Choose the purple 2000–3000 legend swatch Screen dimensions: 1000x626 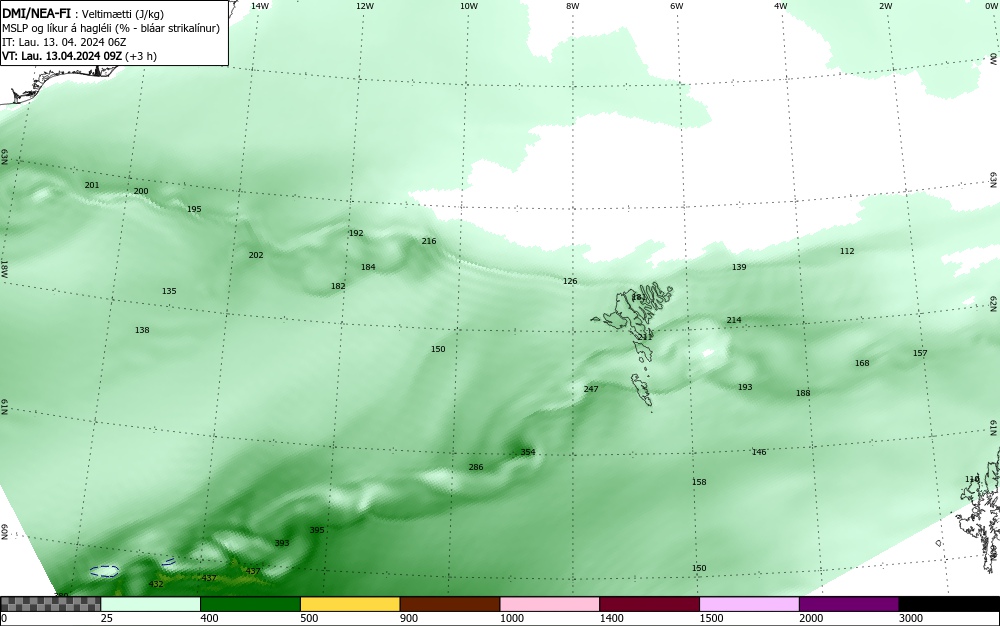(849, 604)
